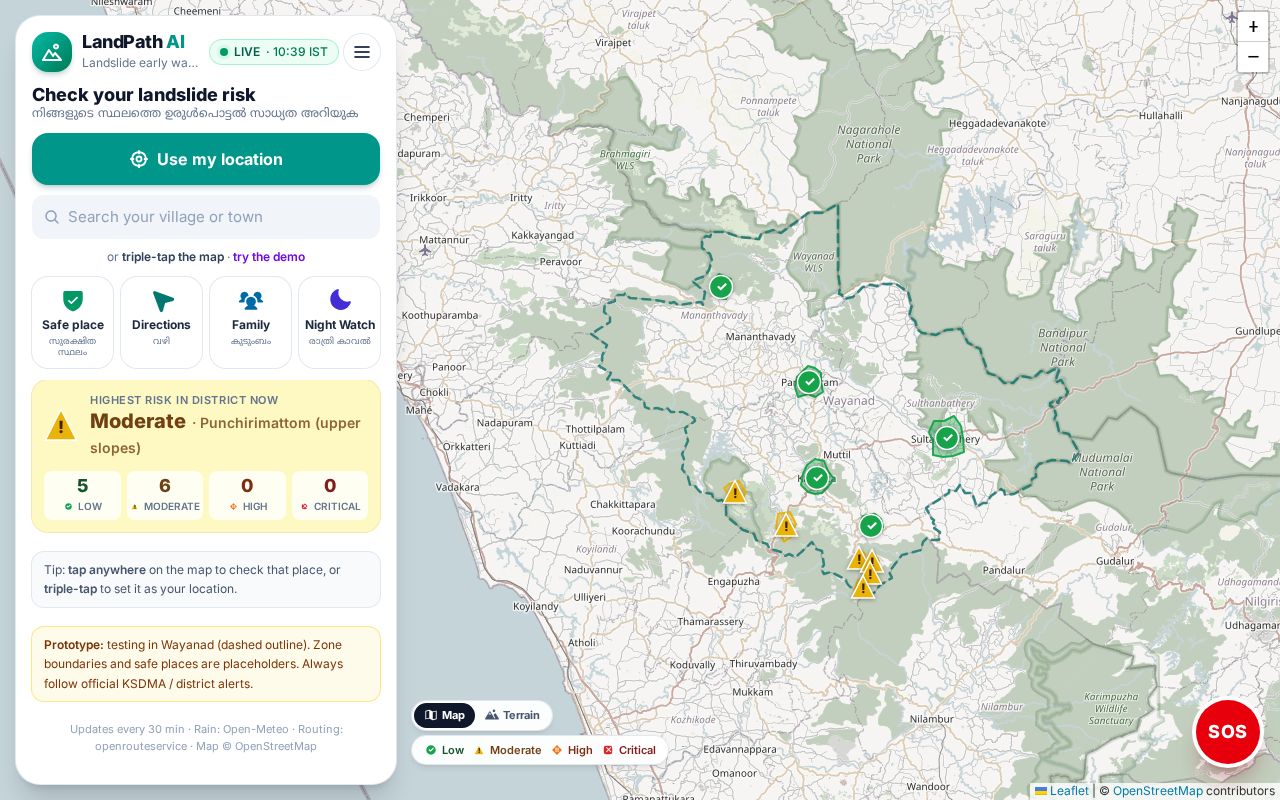Click the Moderate legend entry
The height and width of the screenshot is (800, 1280).
coord(507,750)
